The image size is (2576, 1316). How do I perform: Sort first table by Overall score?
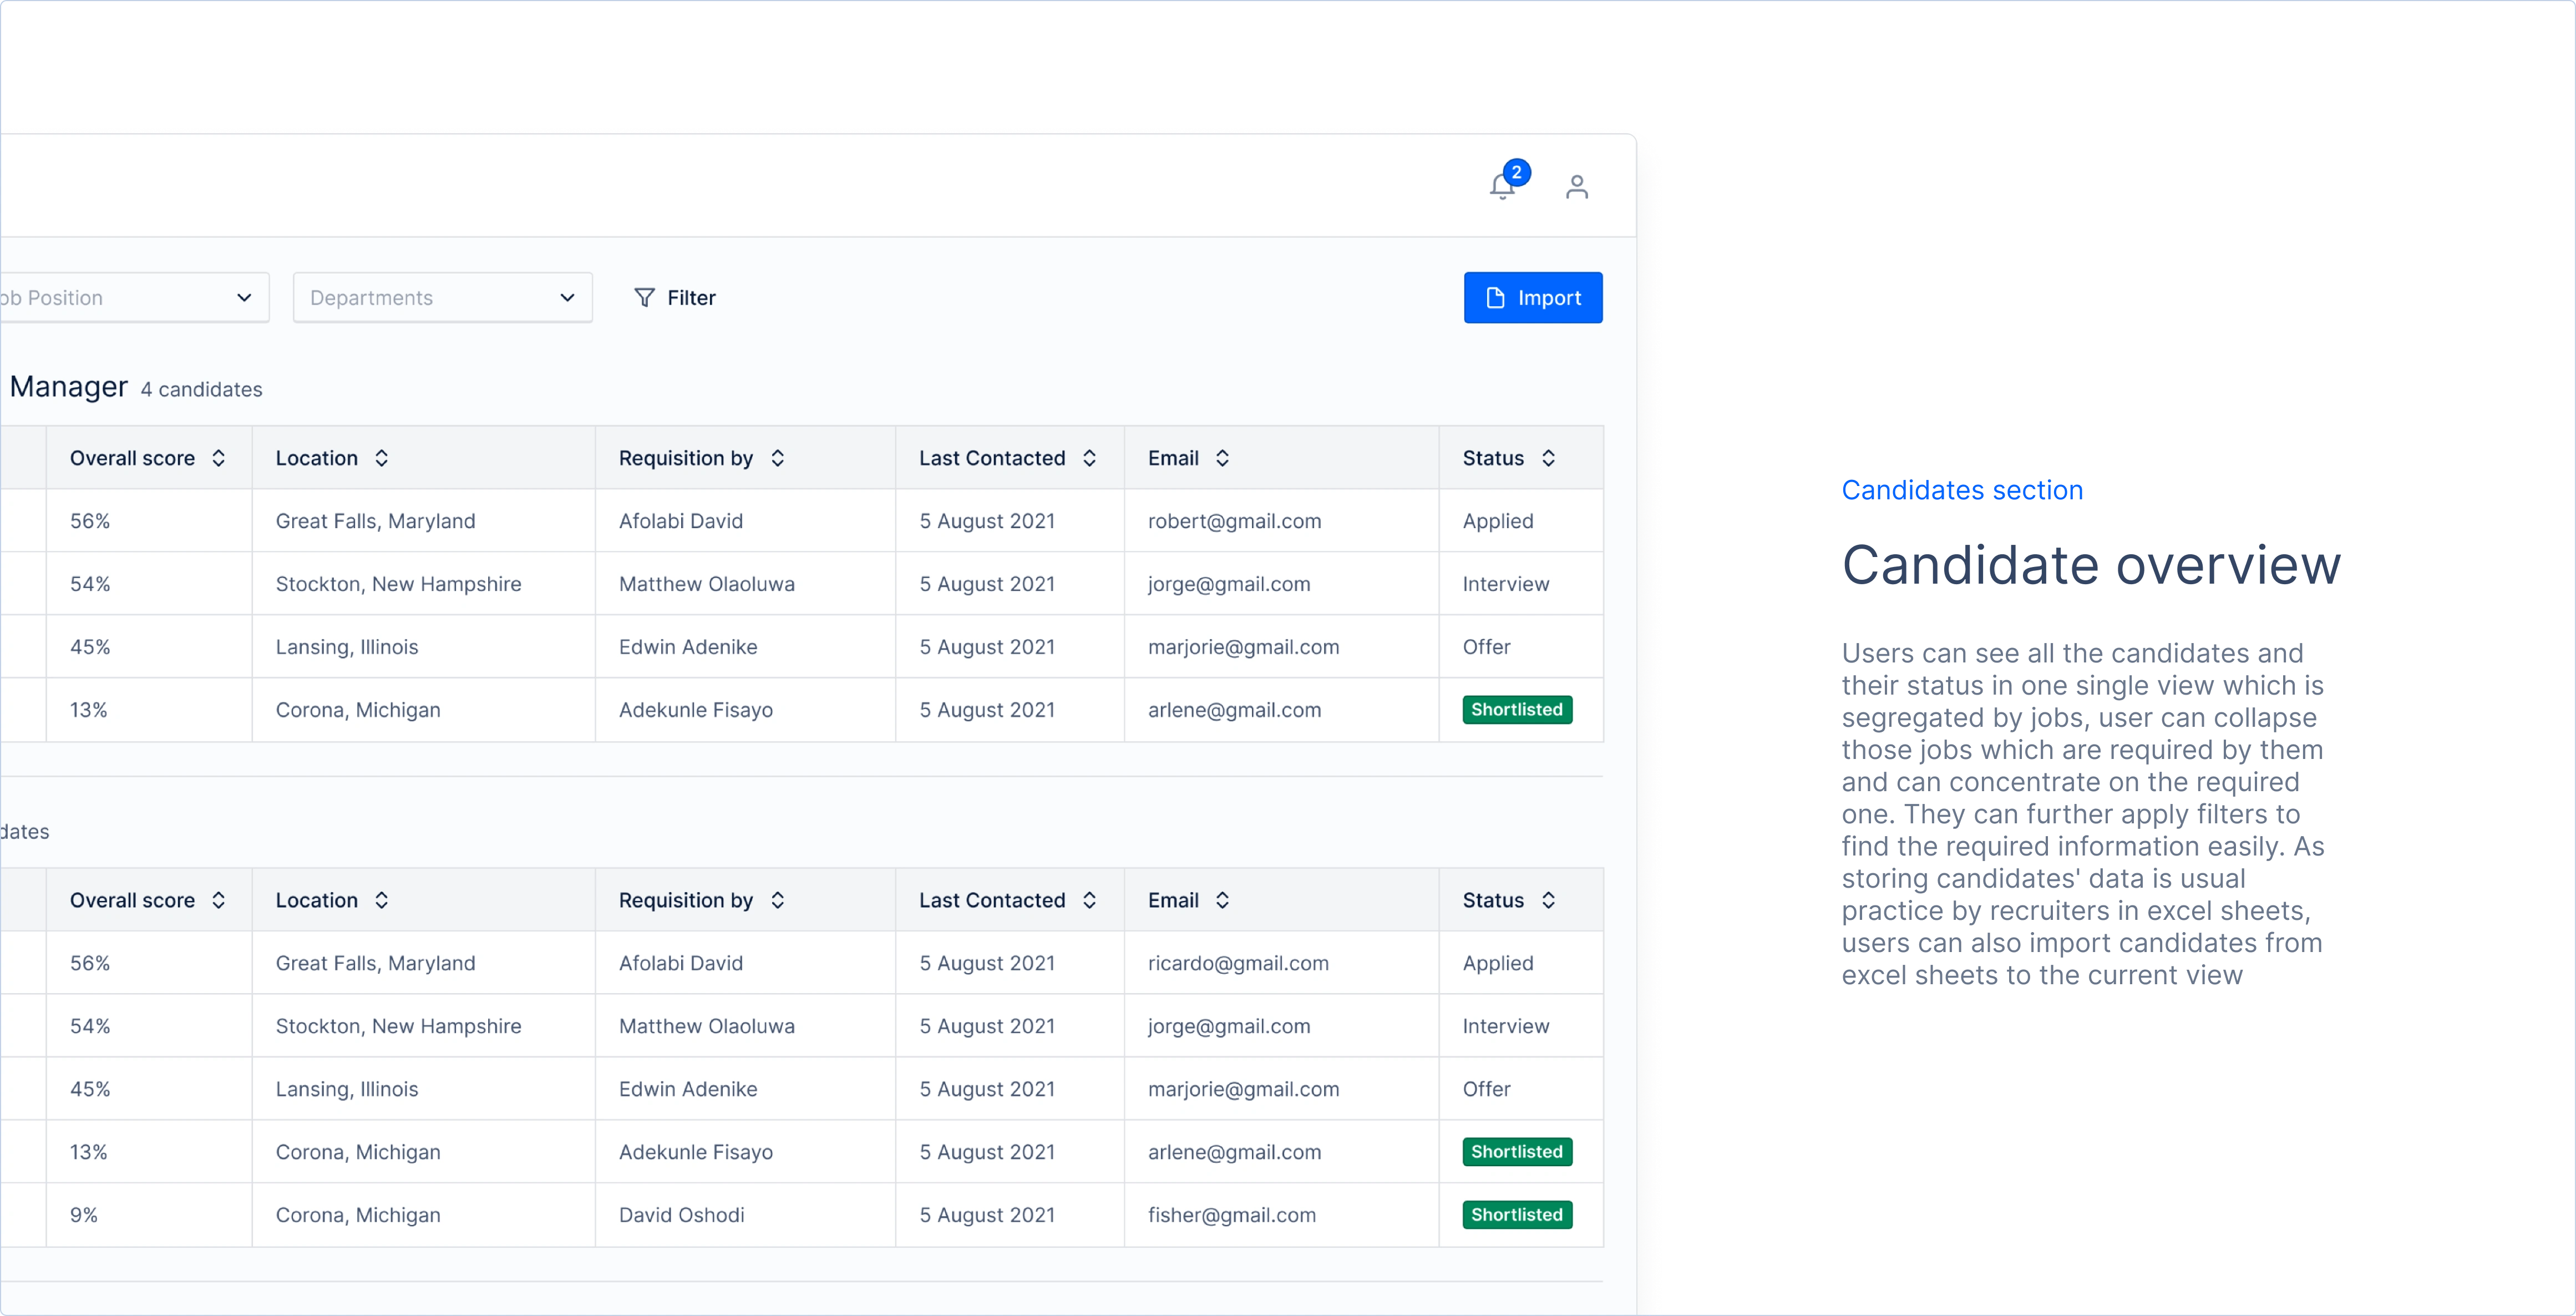point(218,458)
